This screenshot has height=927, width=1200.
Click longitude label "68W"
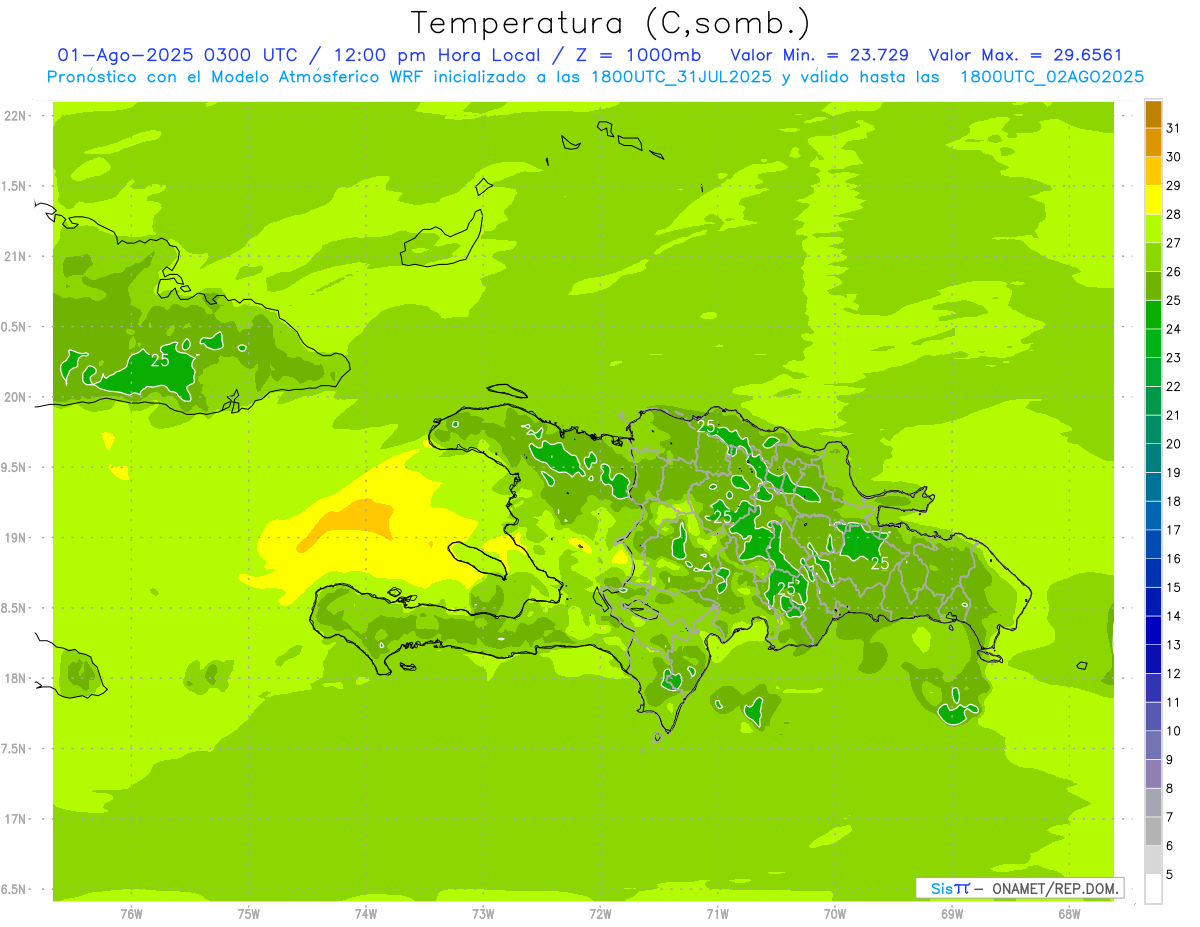pyautogui.click(x=1069, y=913)
